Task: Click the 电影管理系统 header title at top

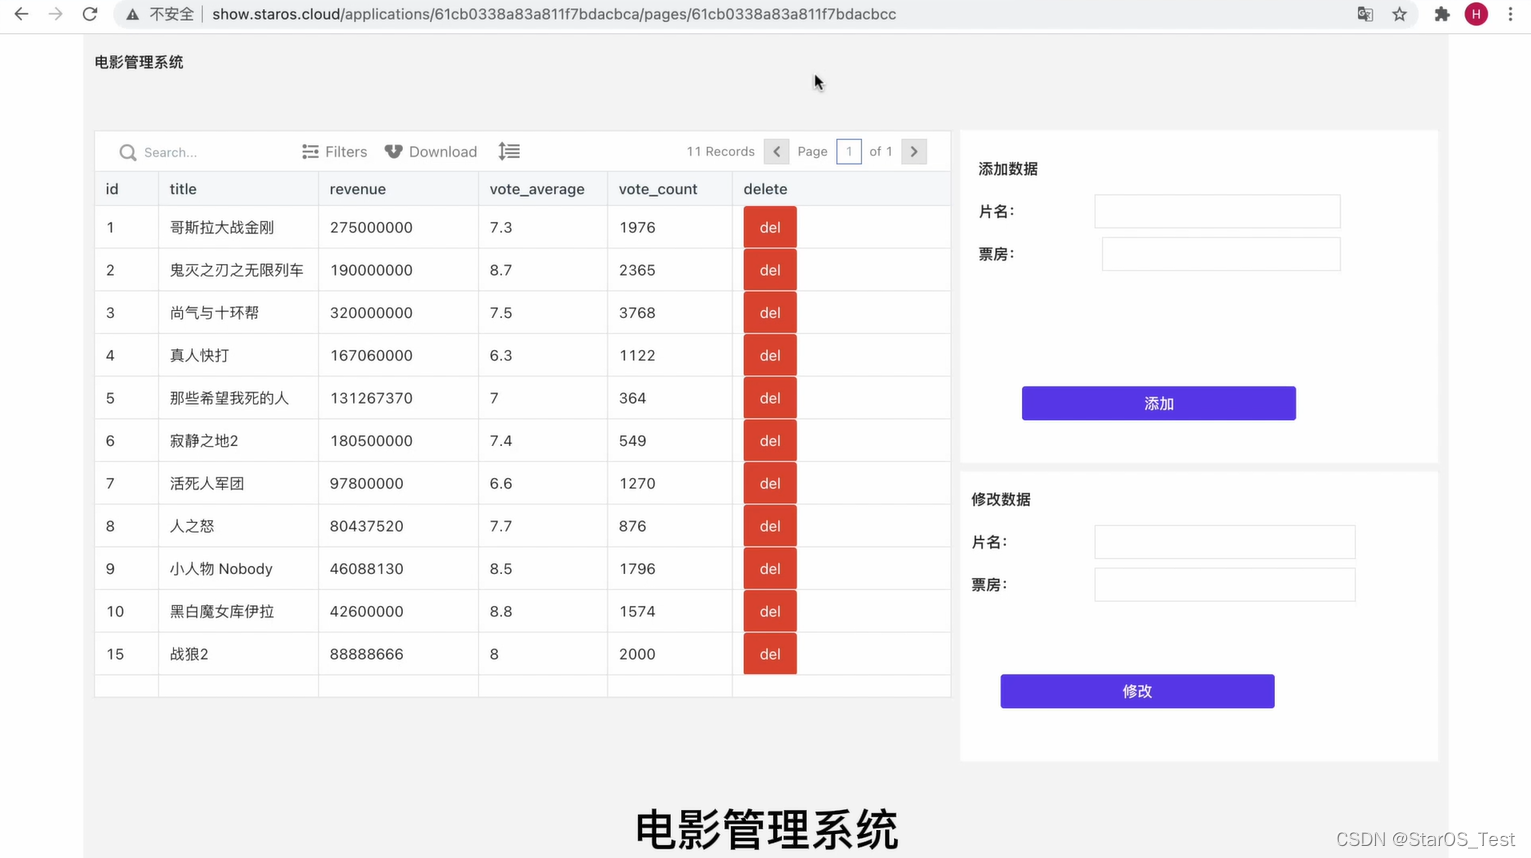Action: click(x=139, y=62)
